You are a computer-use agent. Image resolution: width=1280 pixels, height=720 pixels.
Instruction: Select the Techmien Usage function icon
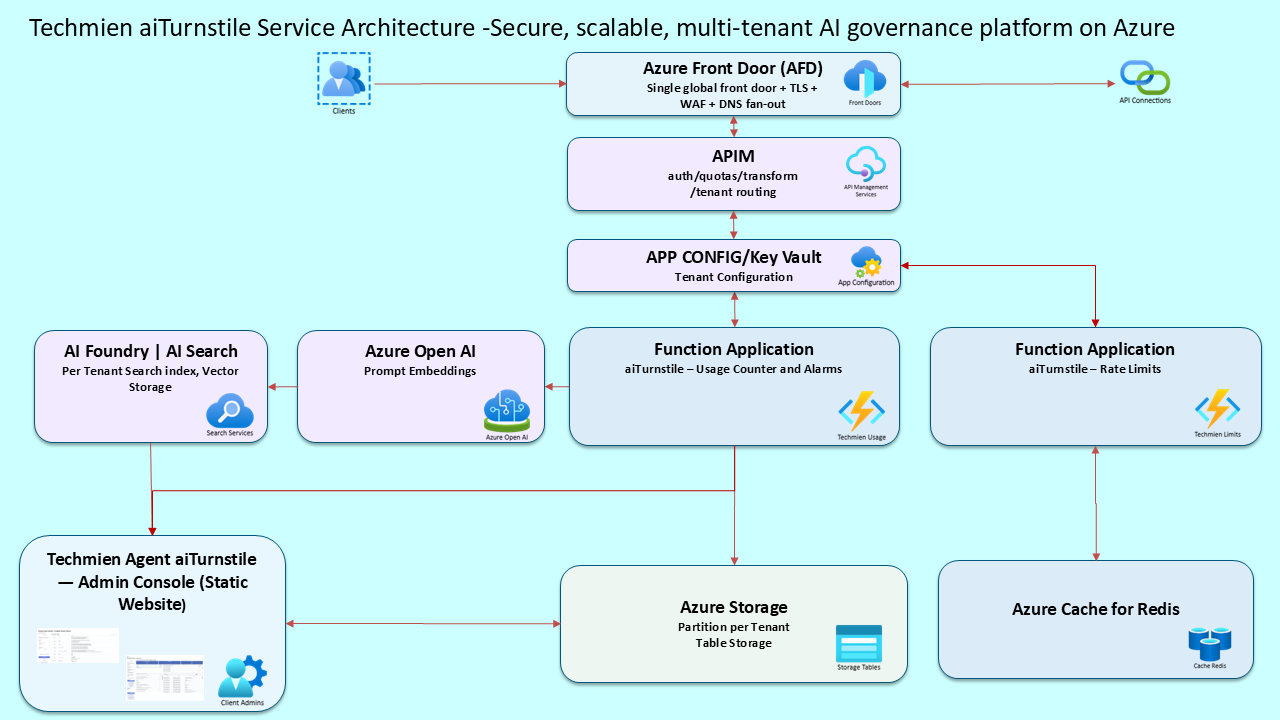coord(862,411)
